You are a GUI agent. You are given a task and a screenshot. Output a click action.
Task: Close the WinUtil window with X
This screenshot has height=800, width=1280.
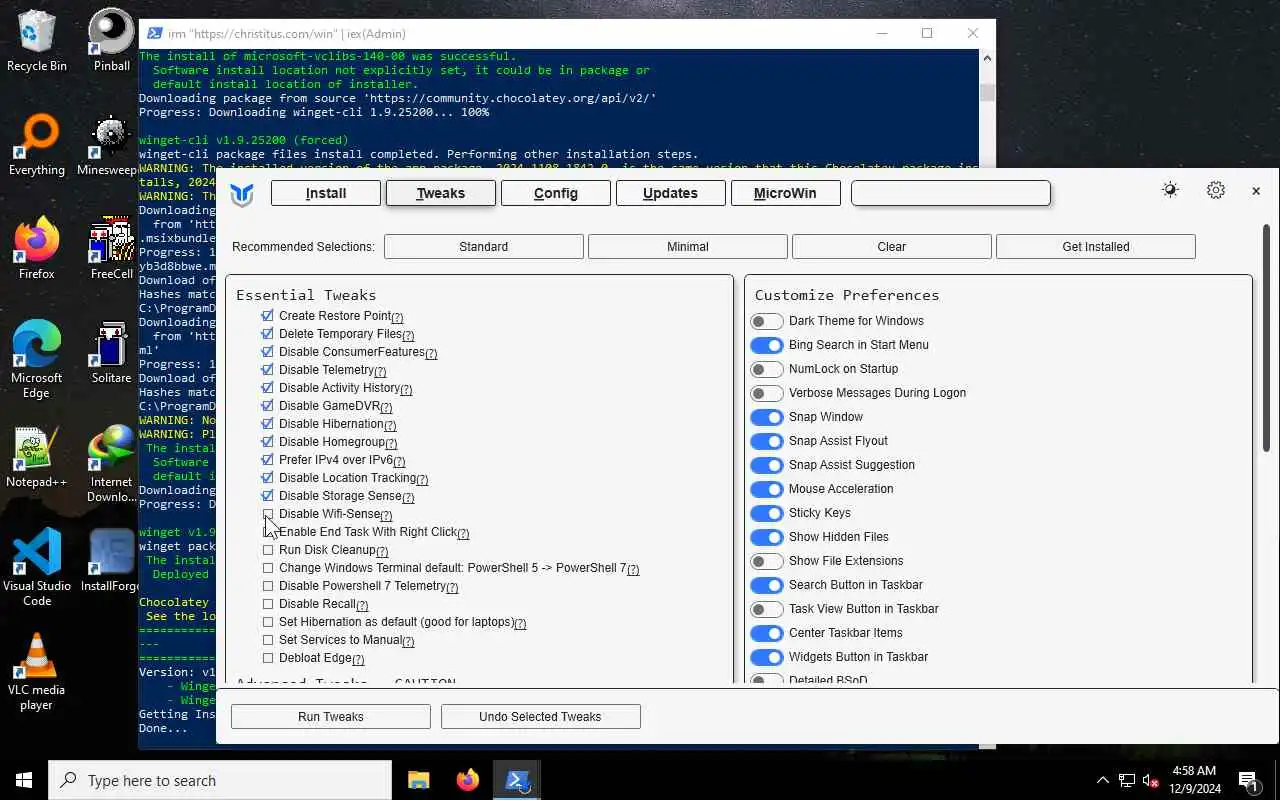tap(1256, 190)
